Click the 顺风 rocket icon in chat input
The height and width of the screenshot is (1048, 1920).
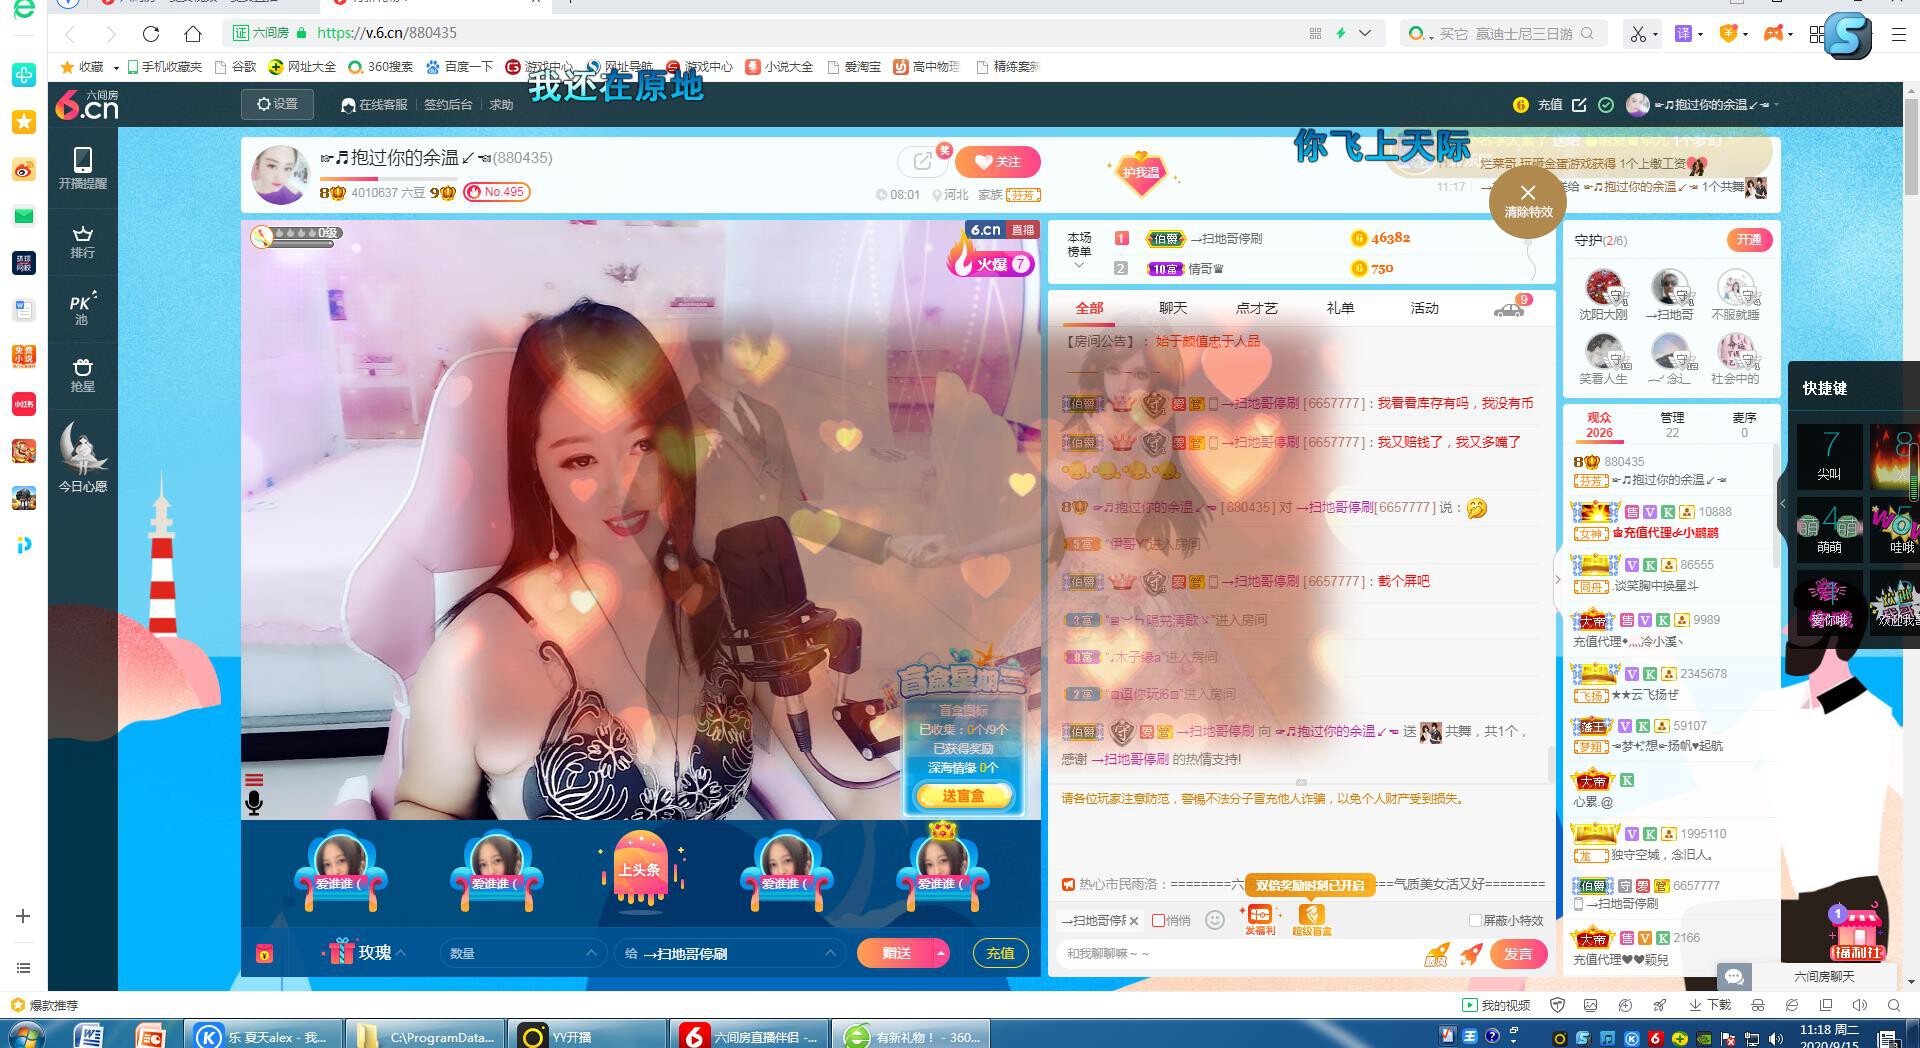[1436, 954]
